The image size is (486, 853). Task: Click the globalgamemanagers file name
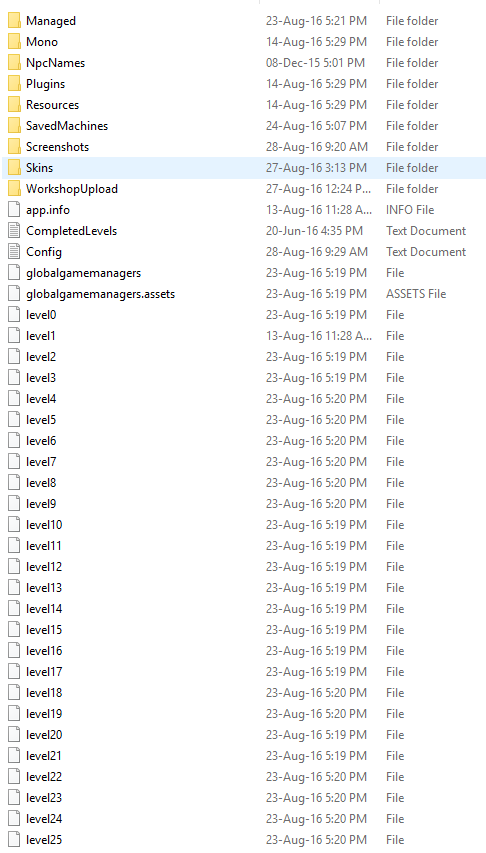tap(83, 273)
